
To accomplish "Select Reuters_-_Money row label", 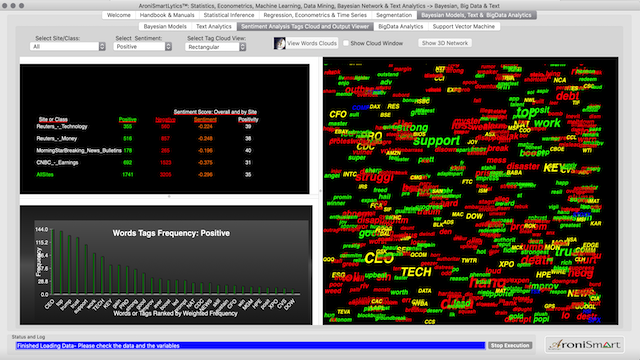I will 56,138.
